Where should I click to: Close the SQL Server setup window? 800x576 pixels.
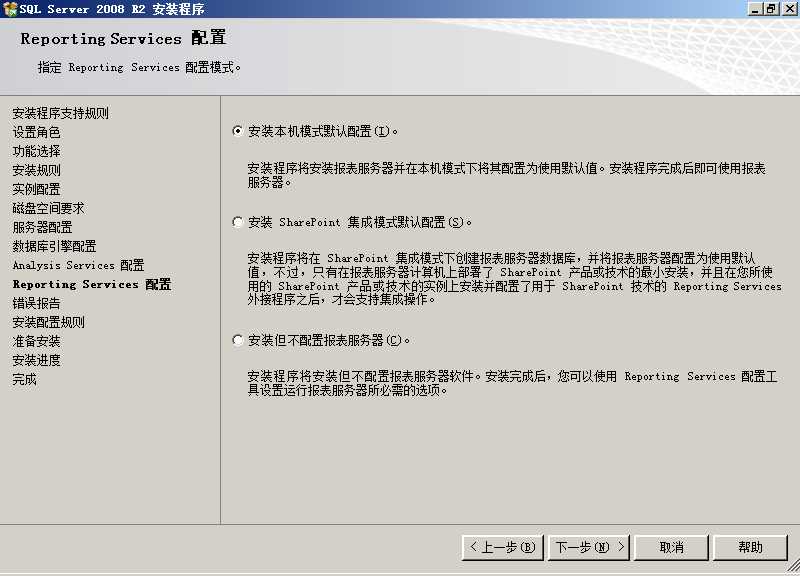(789, 9)
